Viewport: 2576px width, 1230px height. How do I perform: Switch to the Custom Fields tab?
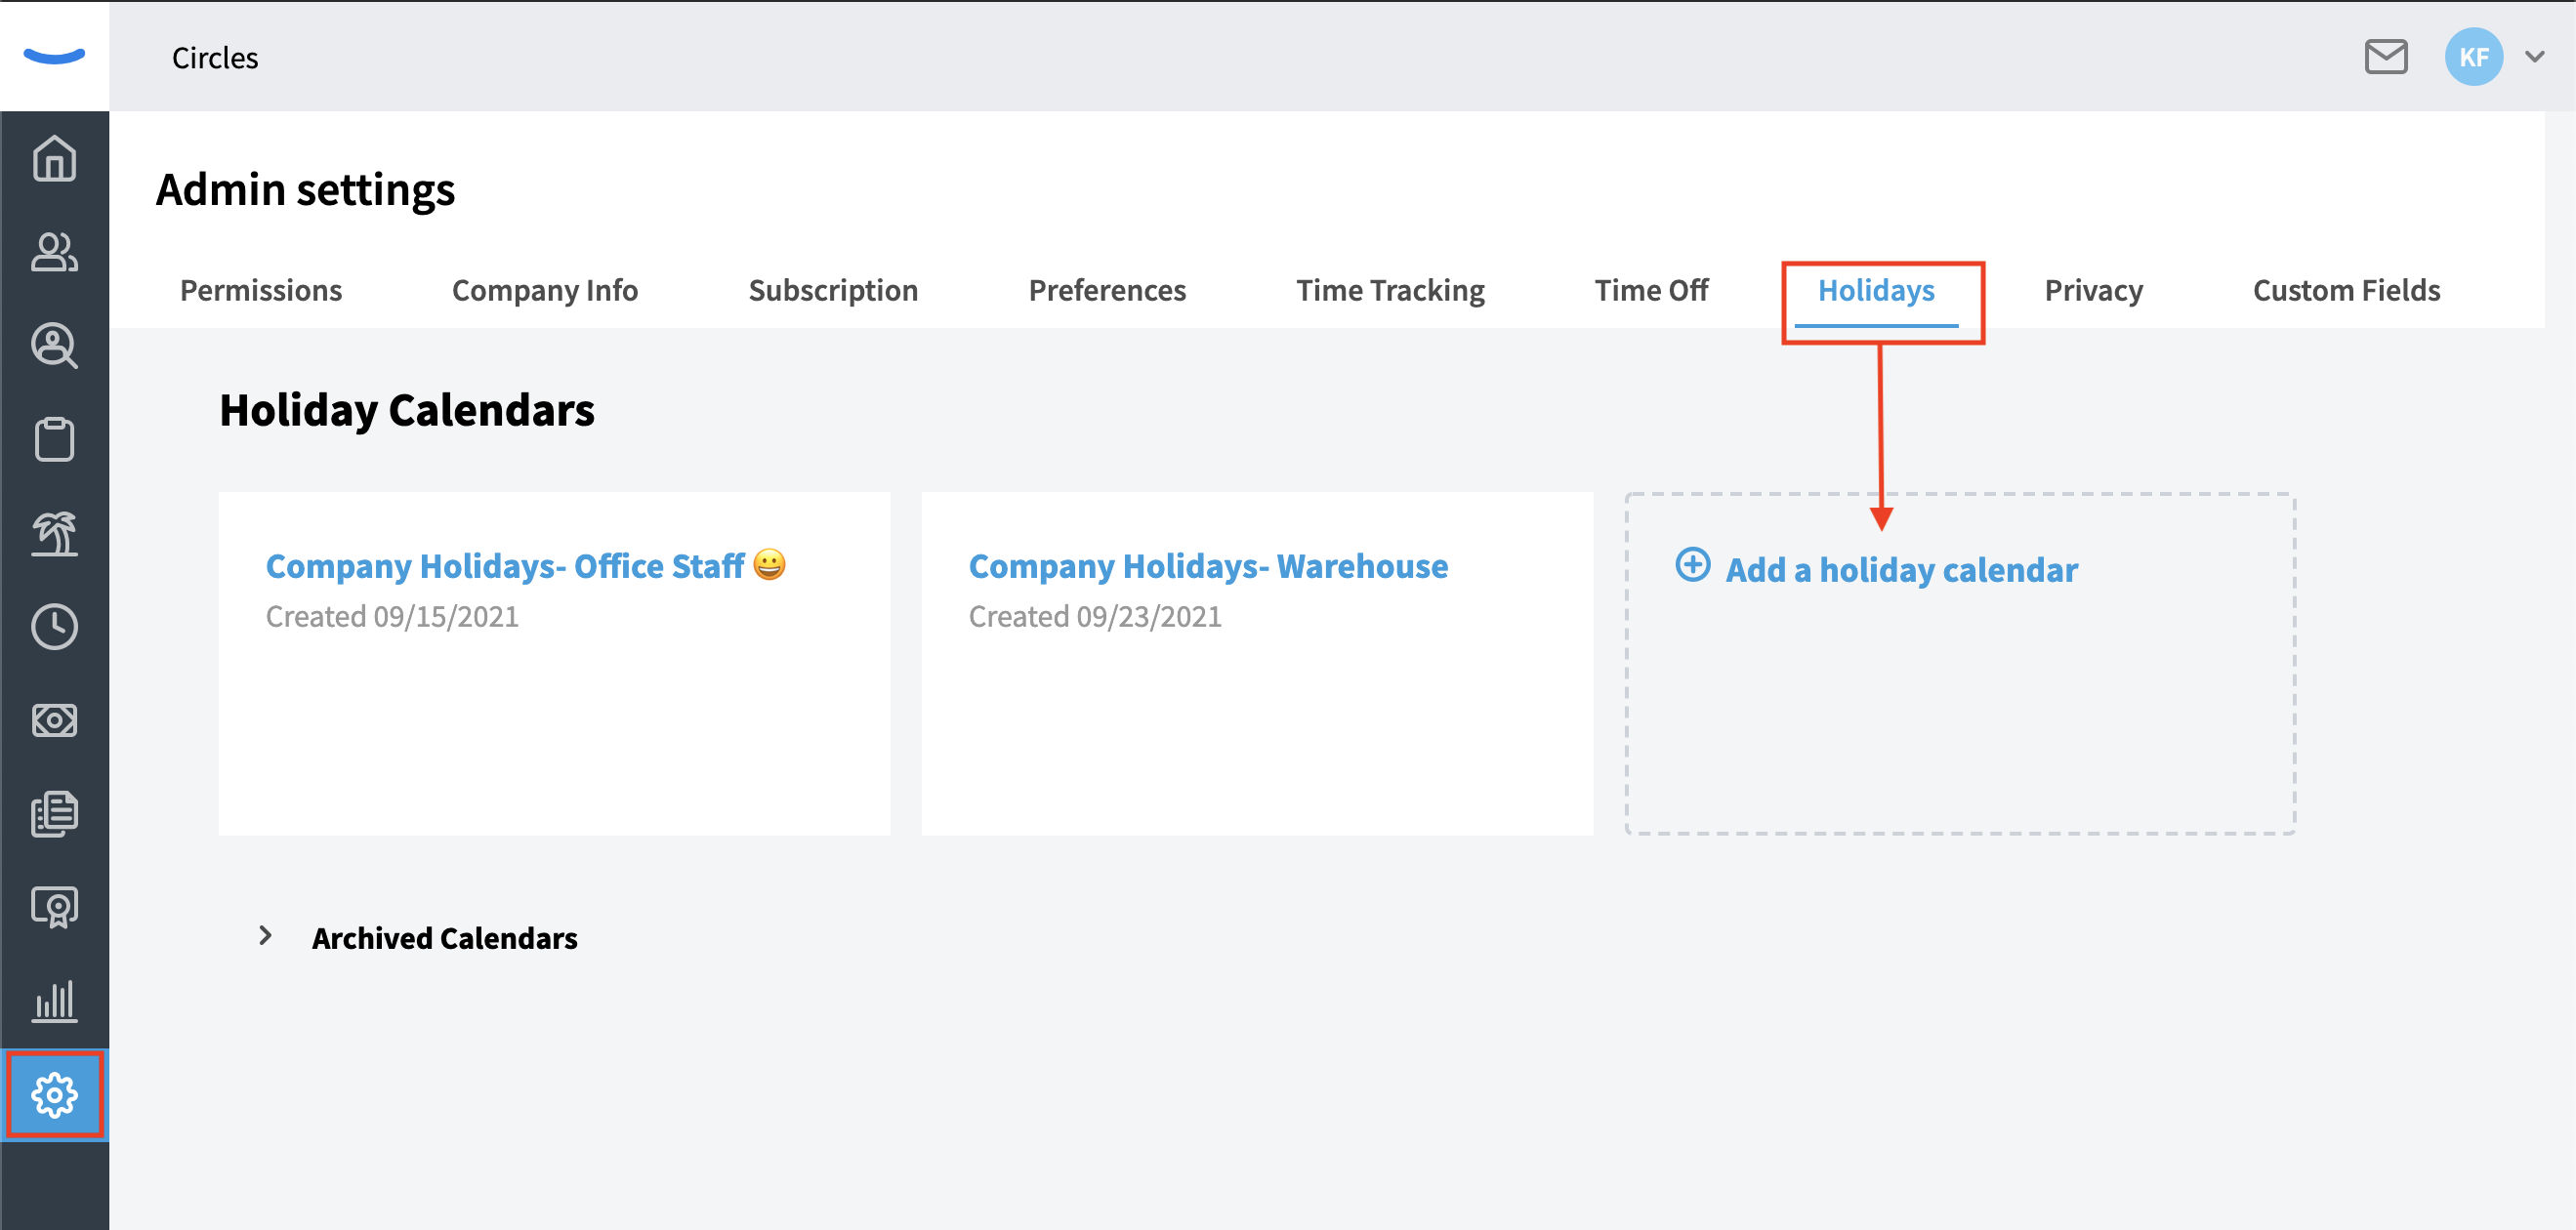pos(2346,290)
